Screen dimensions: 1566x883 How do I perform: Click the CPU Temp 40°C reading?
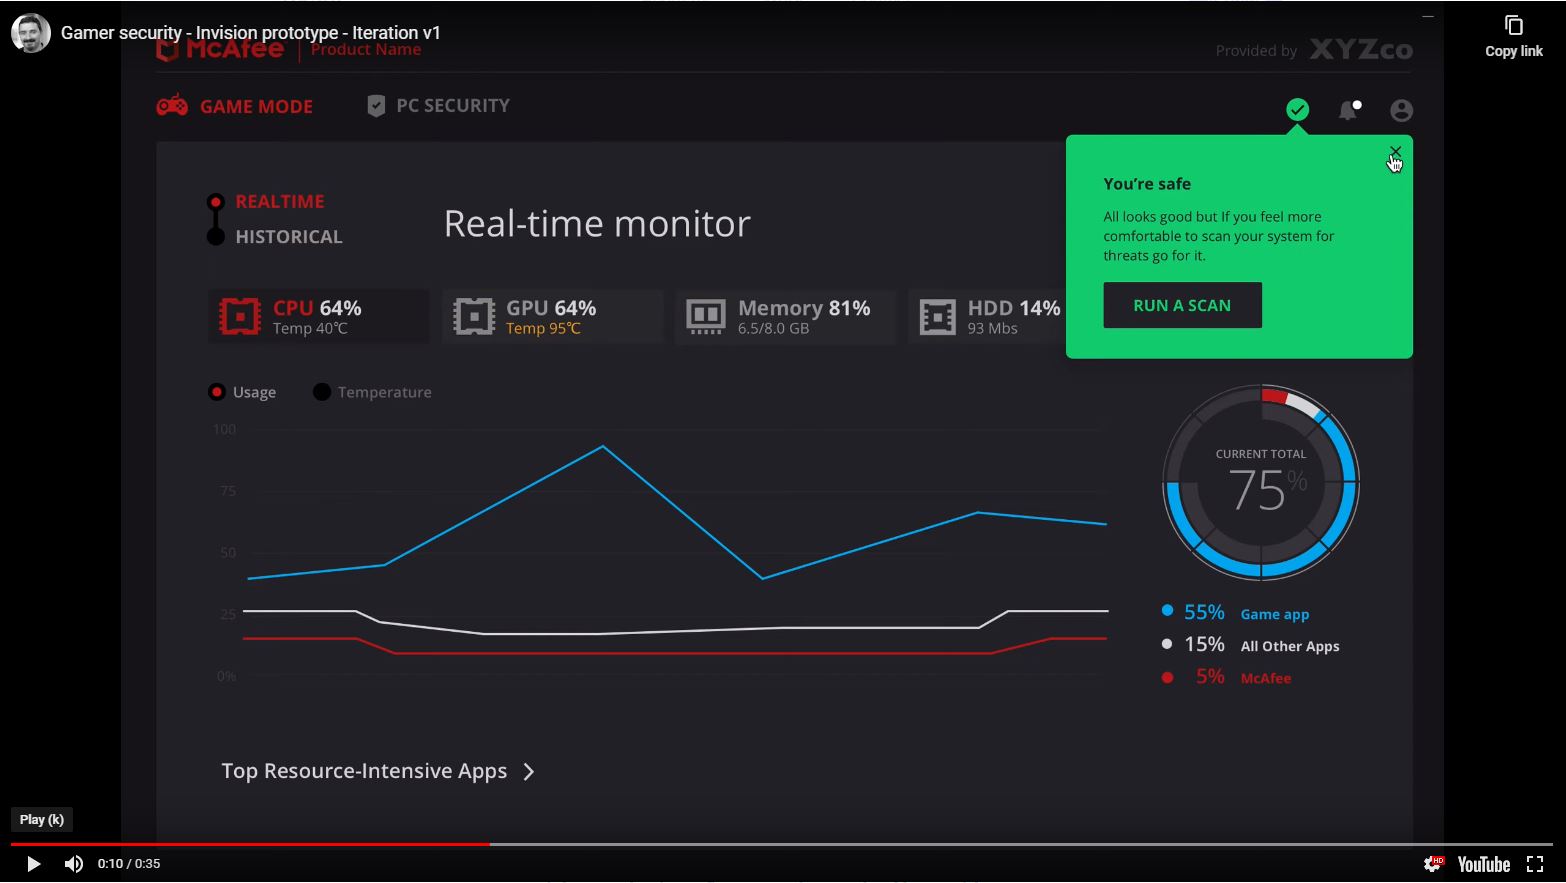point(310,329)
